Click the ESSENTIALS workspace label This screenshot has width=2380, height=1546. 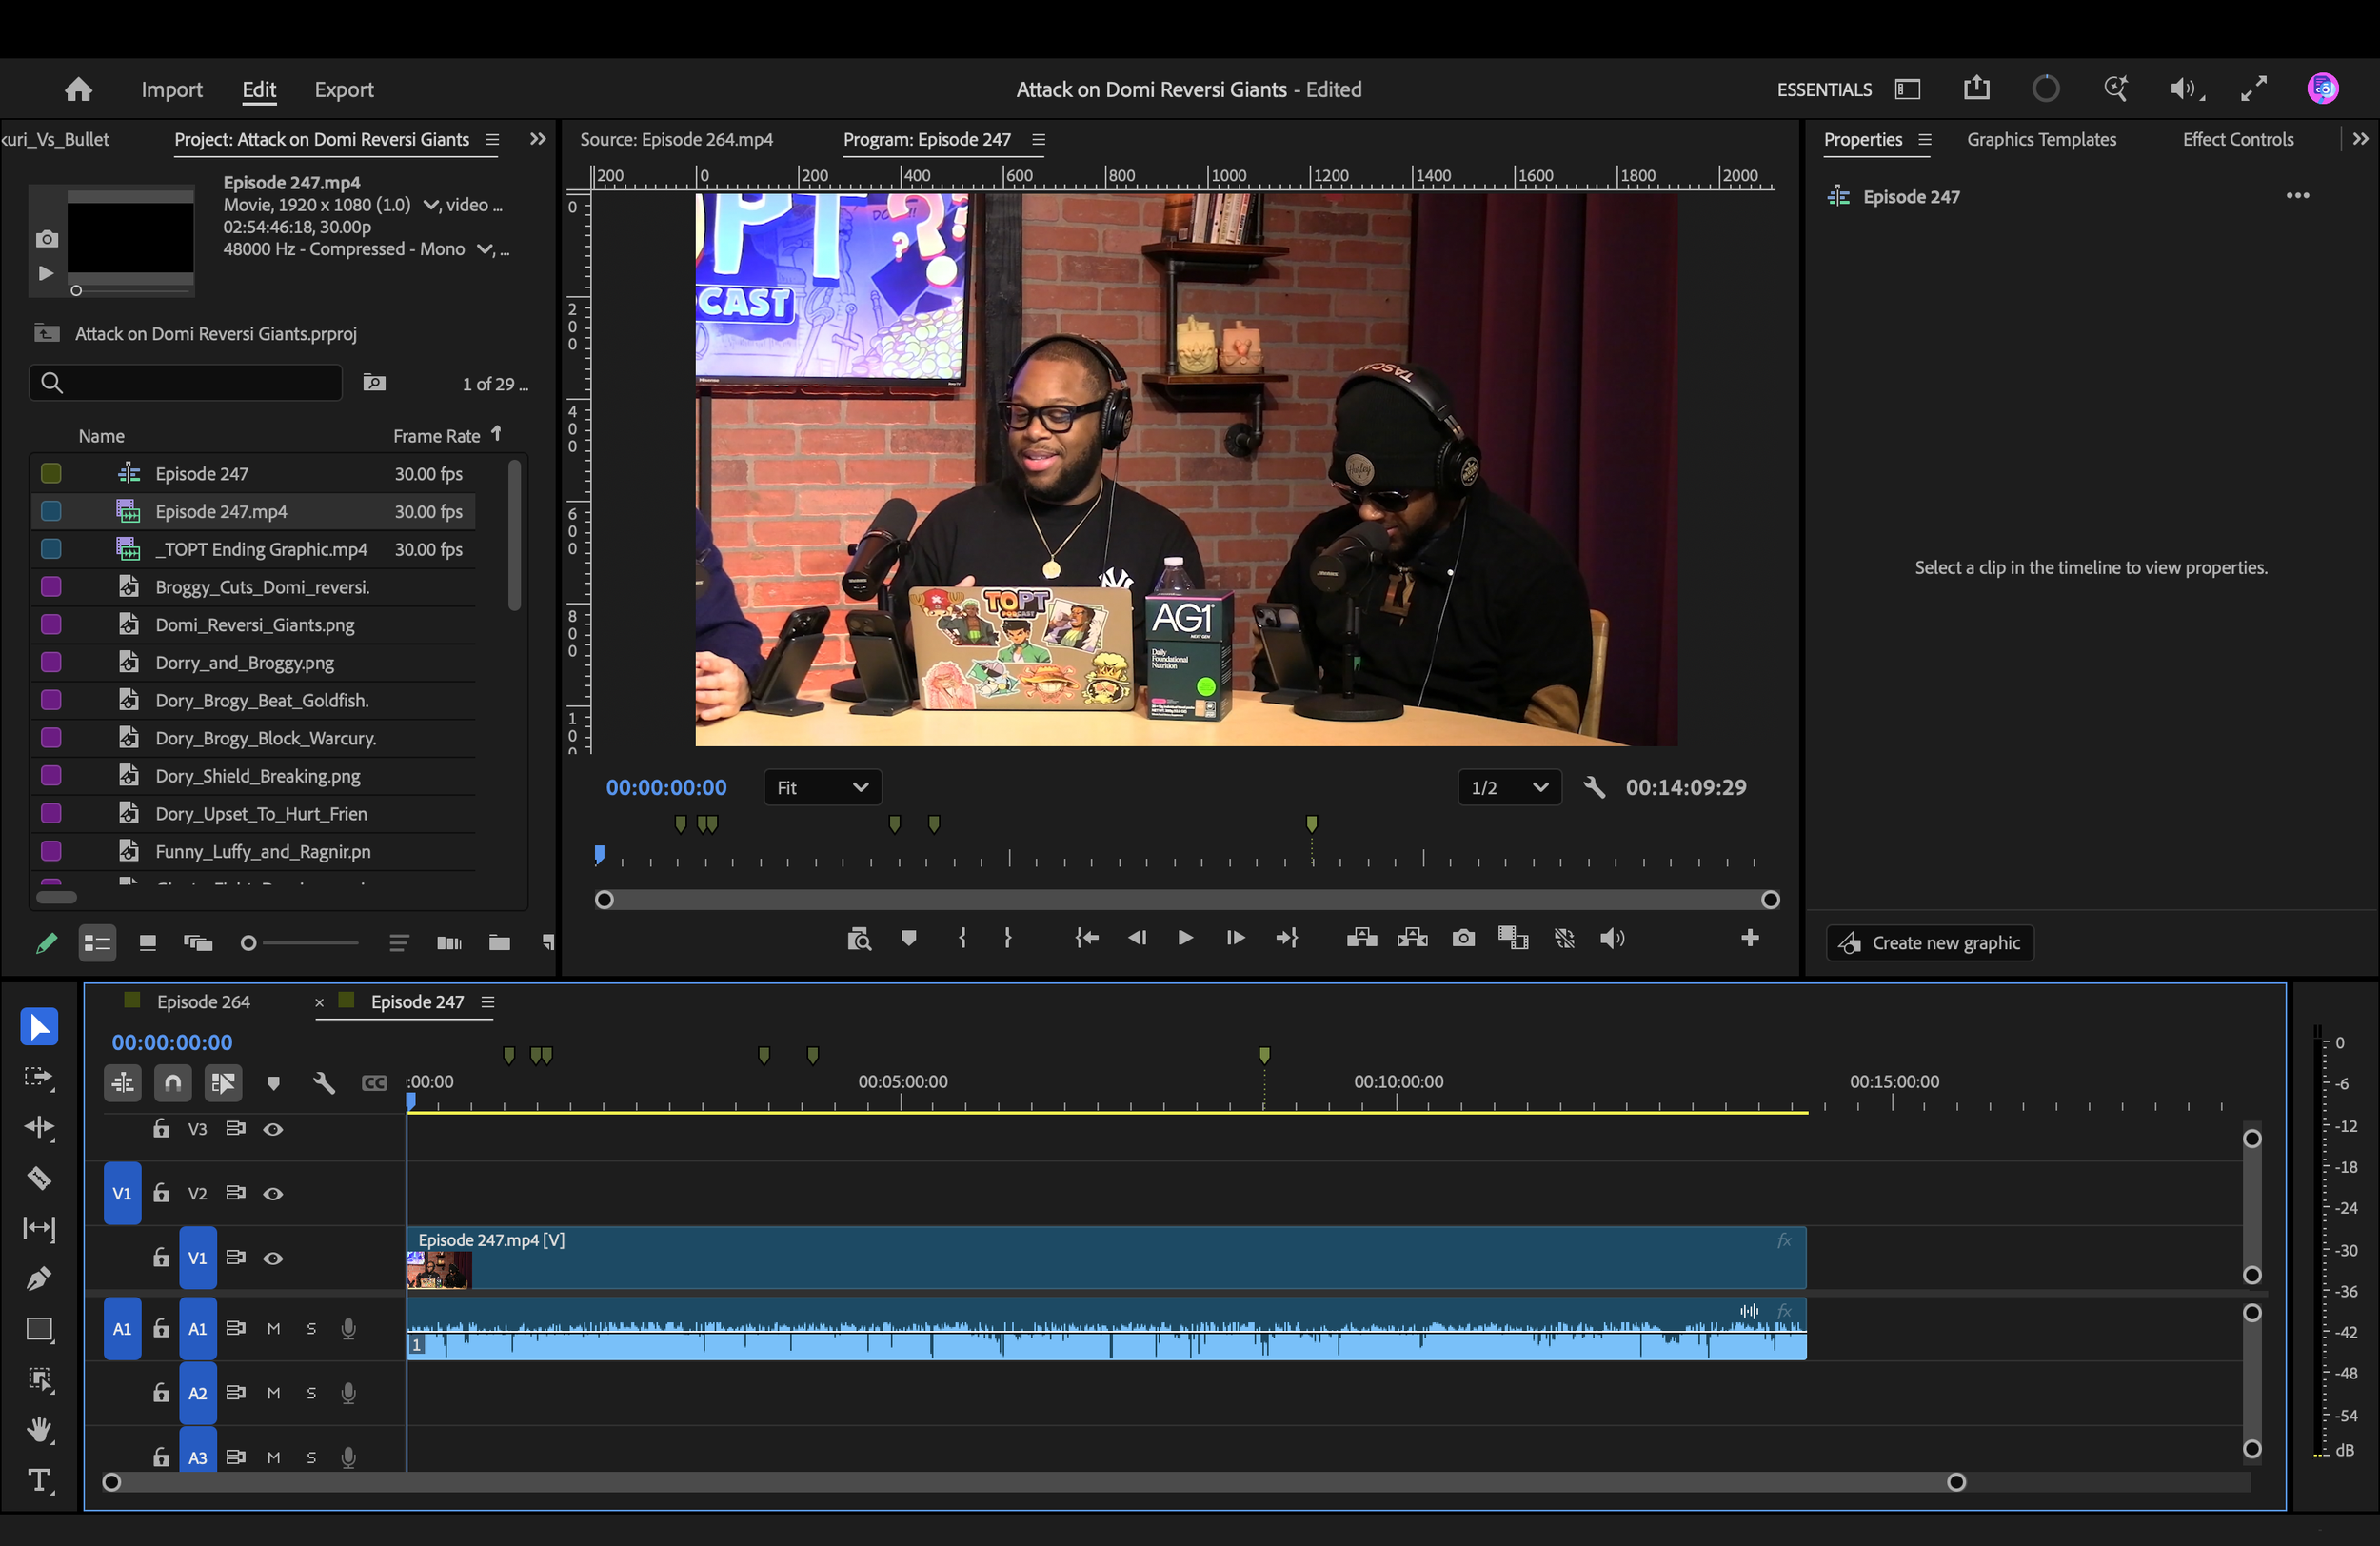(1824, 90)
